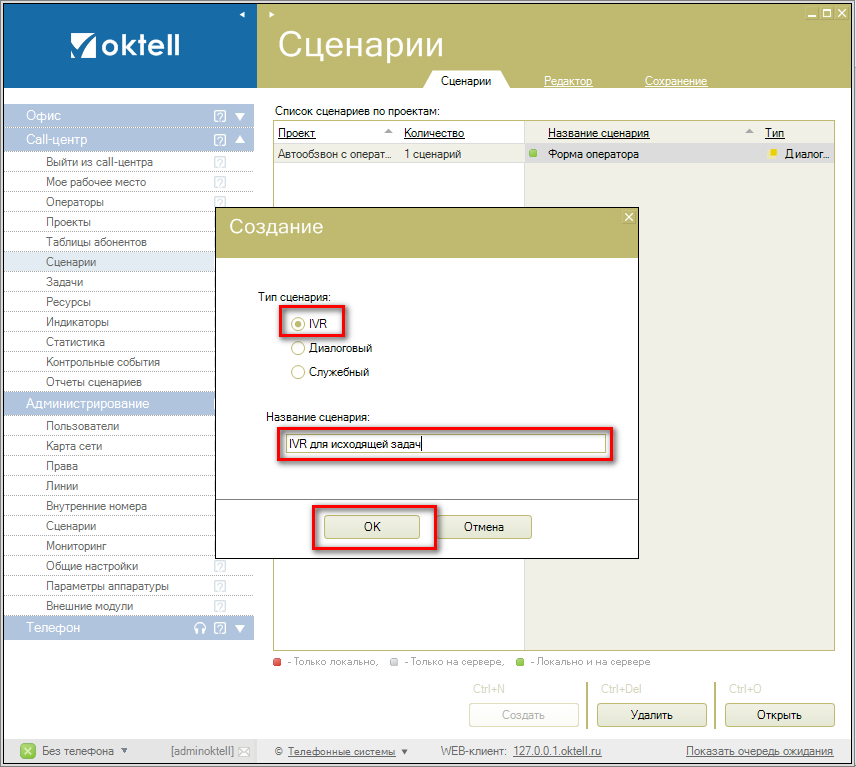Click the green phone status icon
The width and height of the screenshot is (856, 767).
[x=28, y=751]
